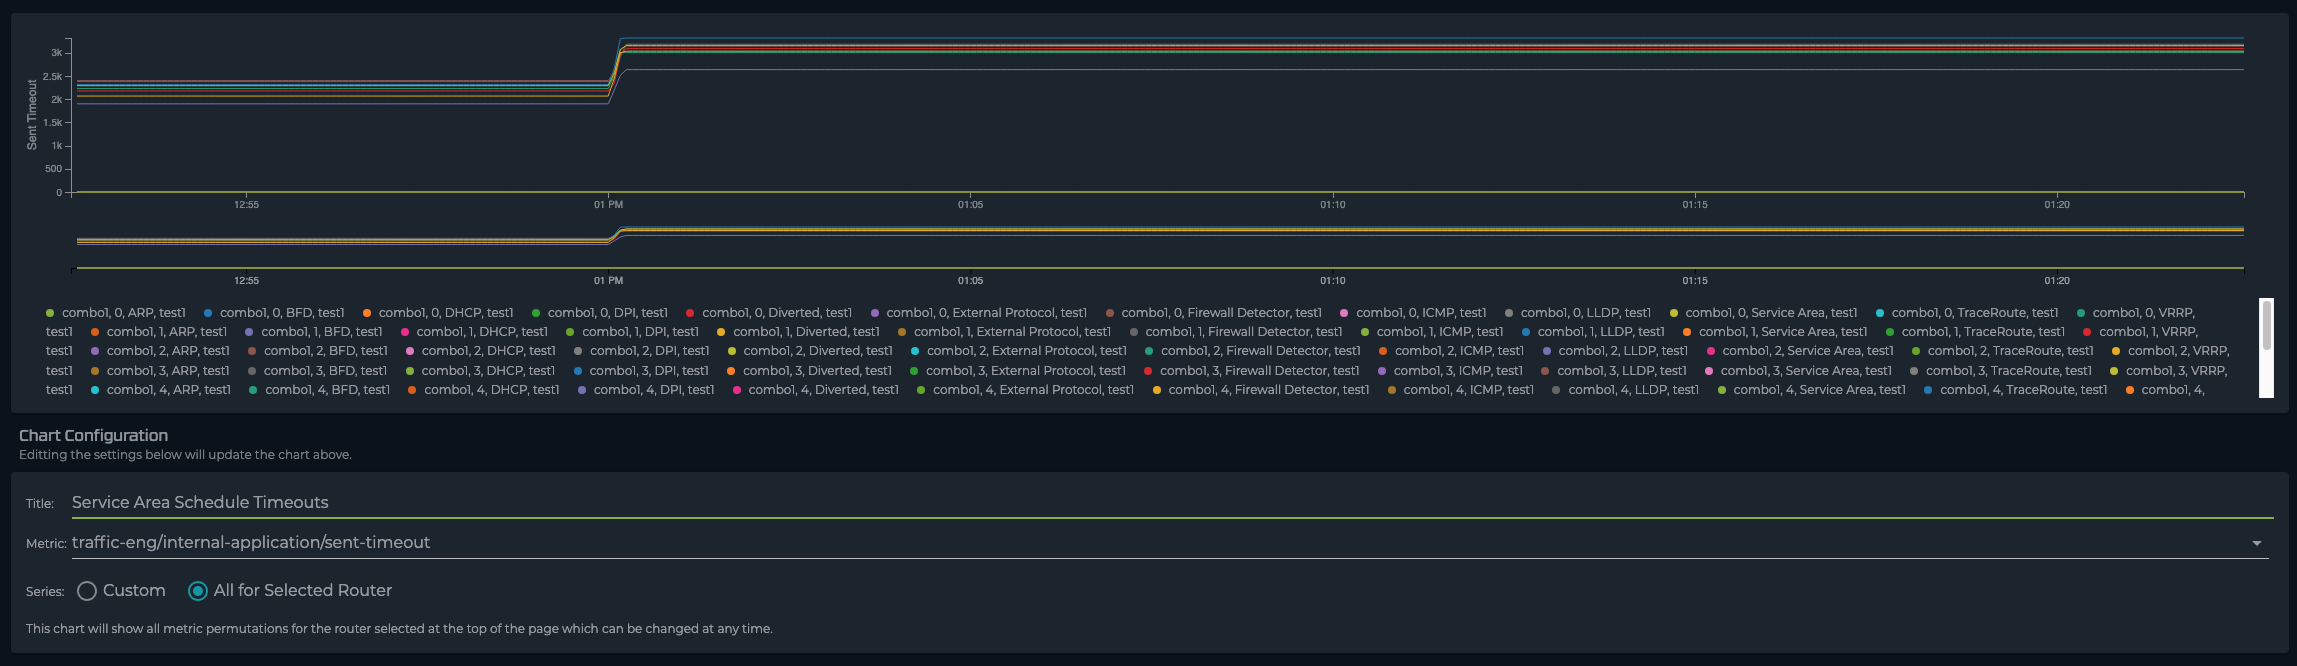Click legend item combo1, 4, BFD, test1

tap(320, 390)
